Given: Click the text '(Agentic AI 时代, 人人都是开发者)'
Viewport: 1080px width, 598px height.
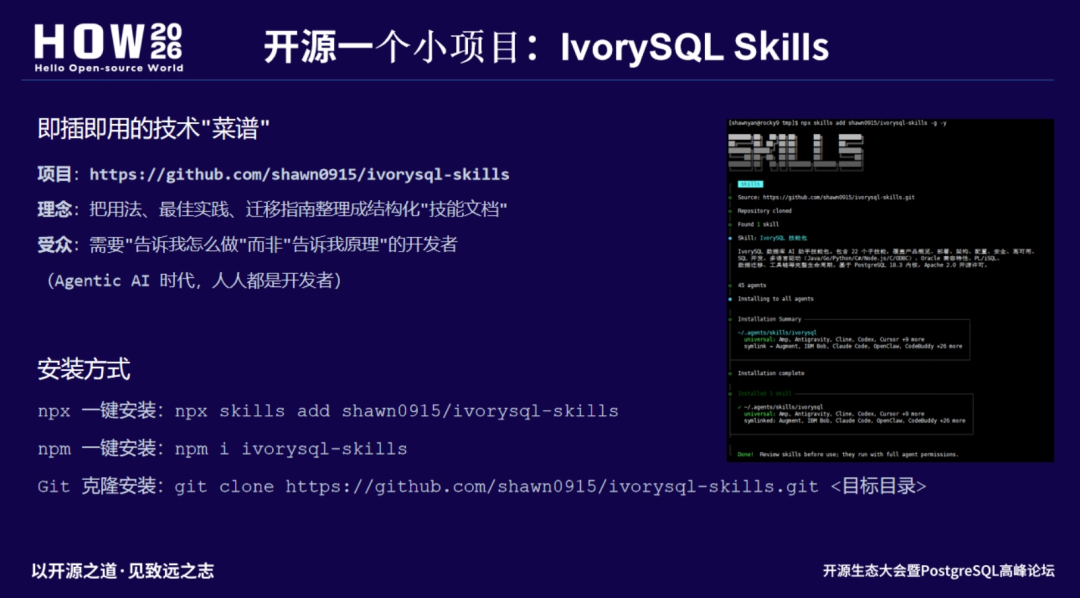Looking at the screenshot, I should pyautogui.click(x=194, y=280).
